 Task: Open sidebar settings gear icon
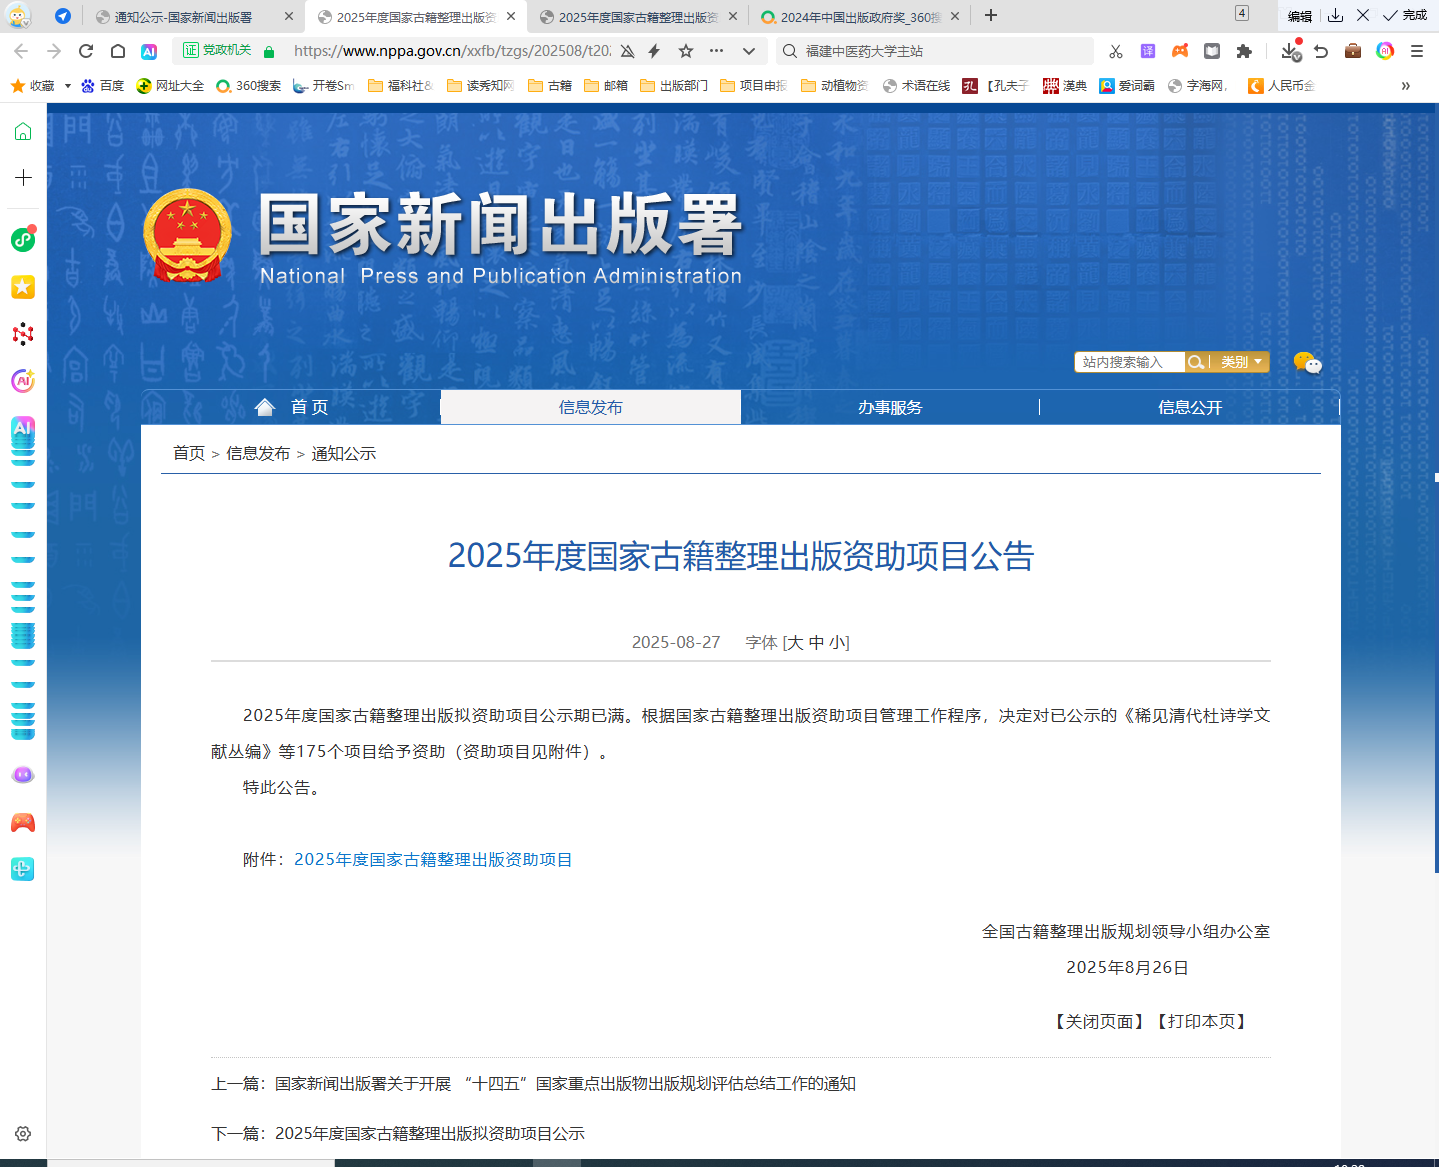pos(23,1134)
